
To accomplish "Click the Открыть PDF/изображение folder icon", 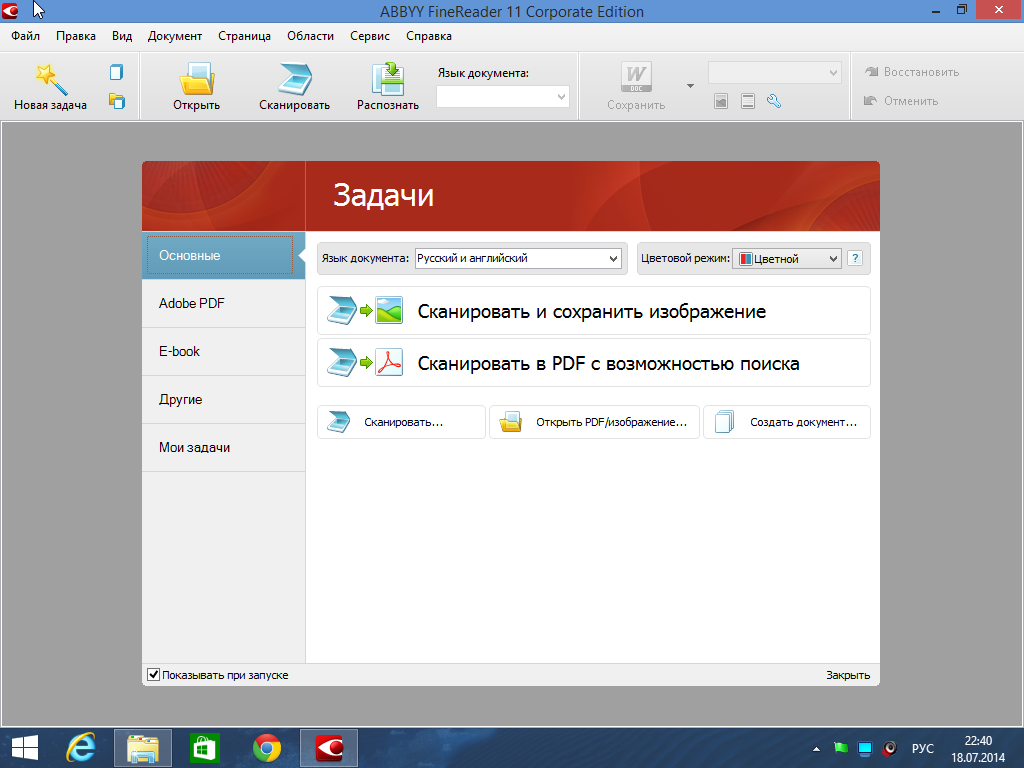I will [510, 422].
